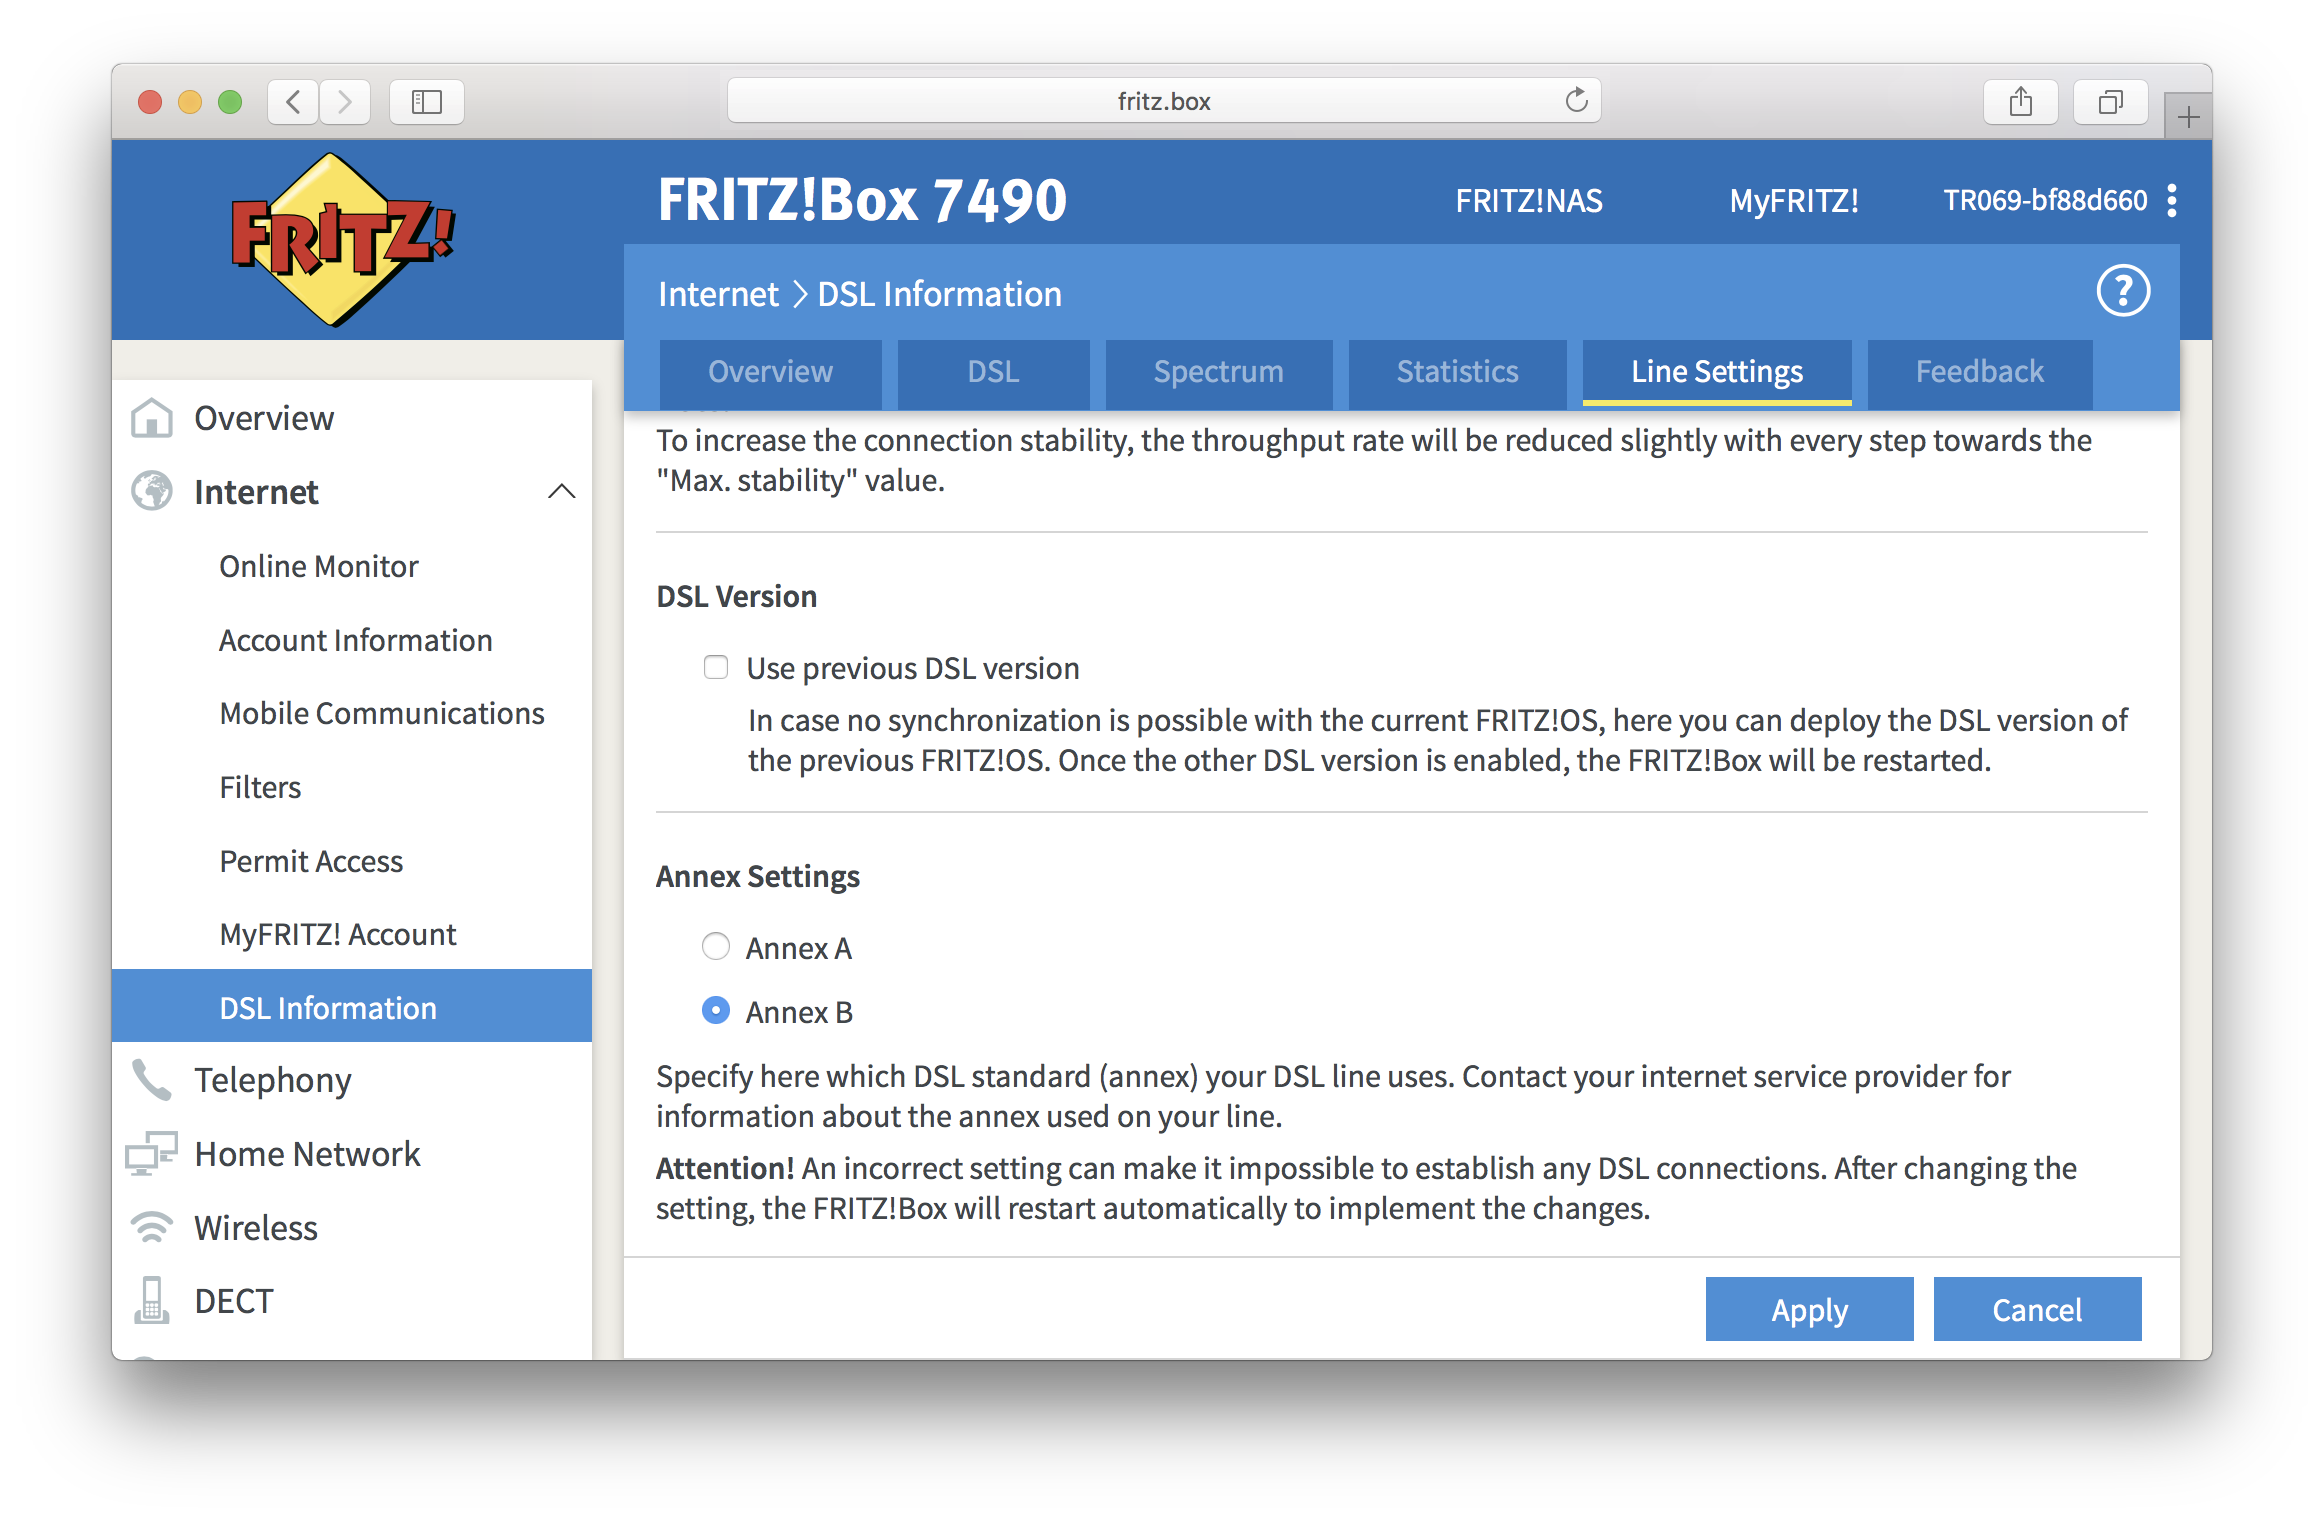Select the Line Settings tab
The image size is (2324, 1520).
pos(1717,372)
